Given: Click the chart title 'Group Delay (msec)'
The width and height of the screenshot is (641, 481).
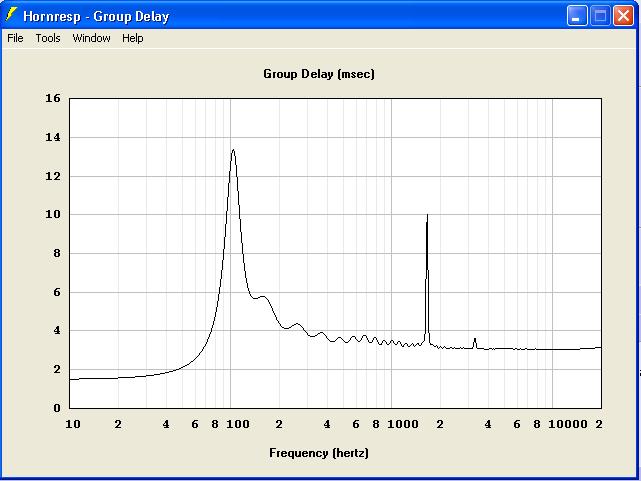Looking at the screenshot, I should coord(319,74).
